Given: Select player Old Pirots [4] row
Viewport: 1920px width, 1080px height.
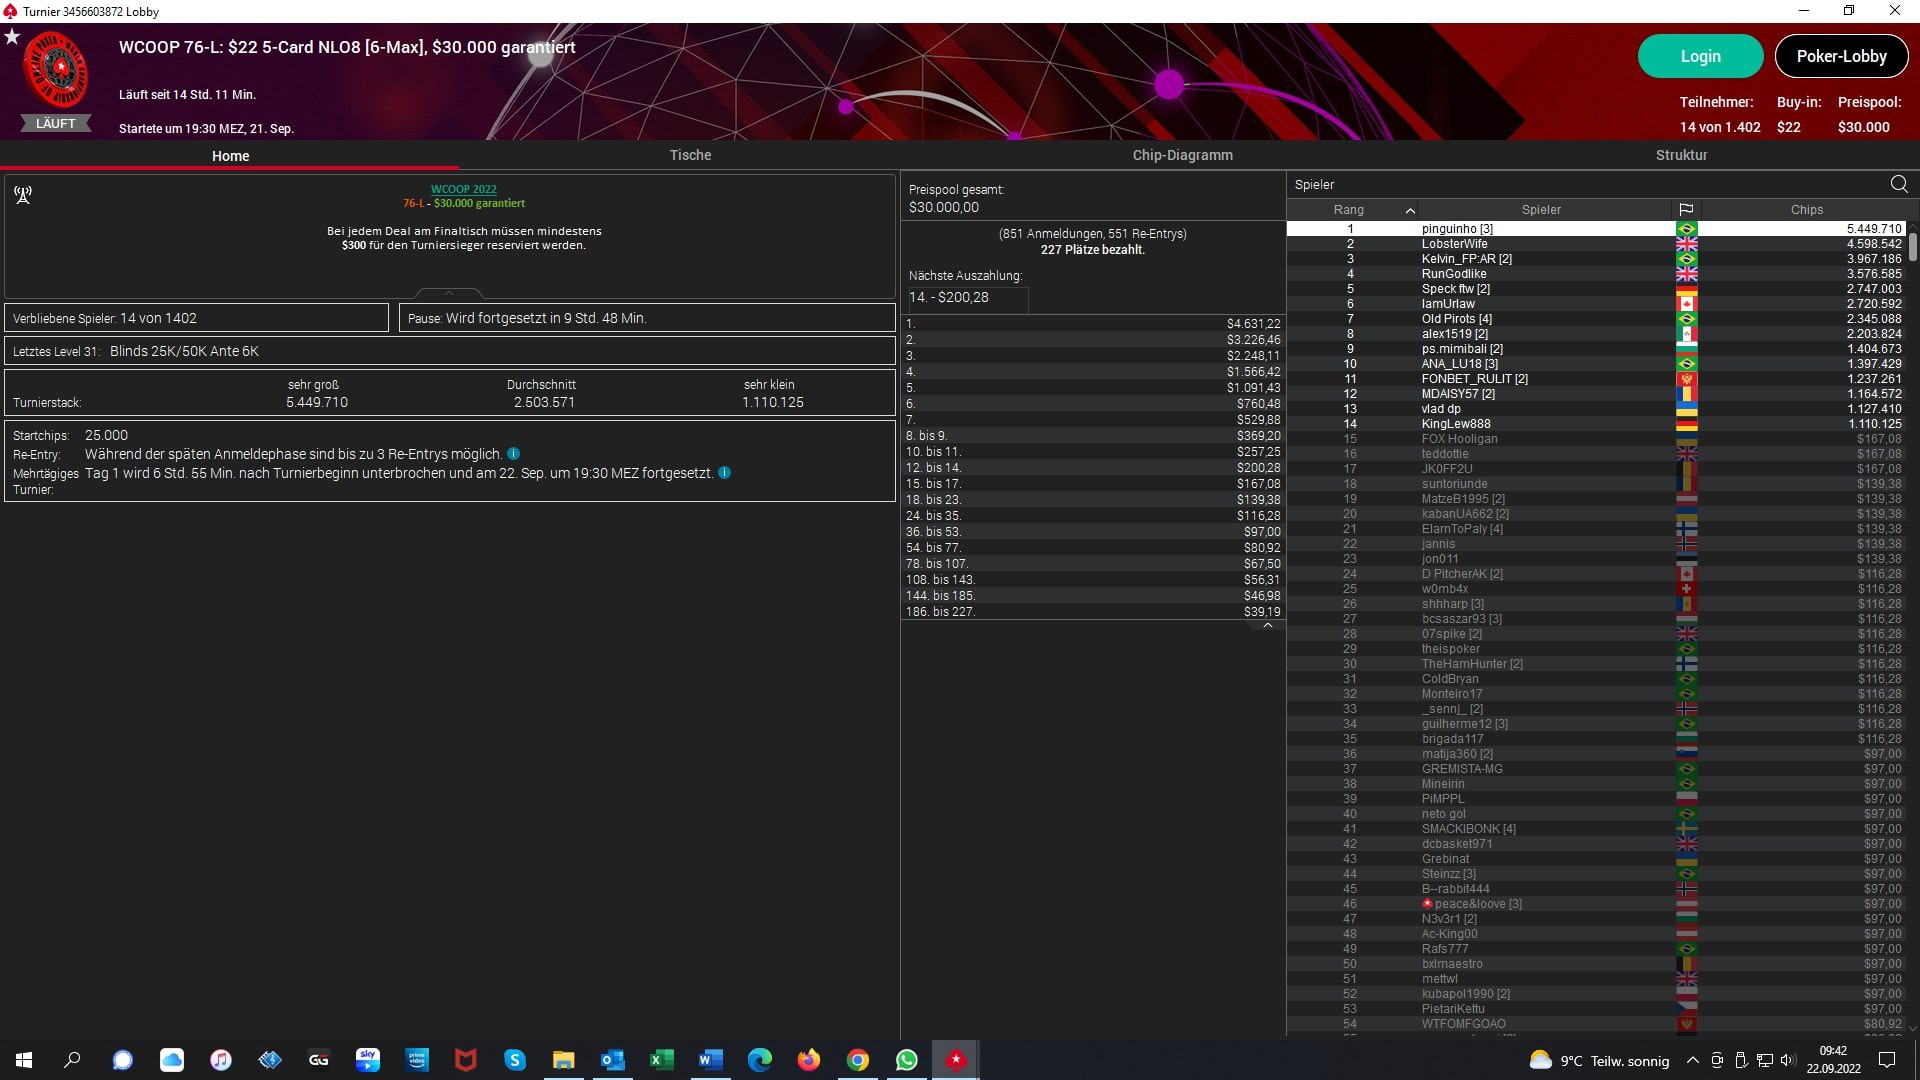Looking at the screenshot, I should 1596,319.
